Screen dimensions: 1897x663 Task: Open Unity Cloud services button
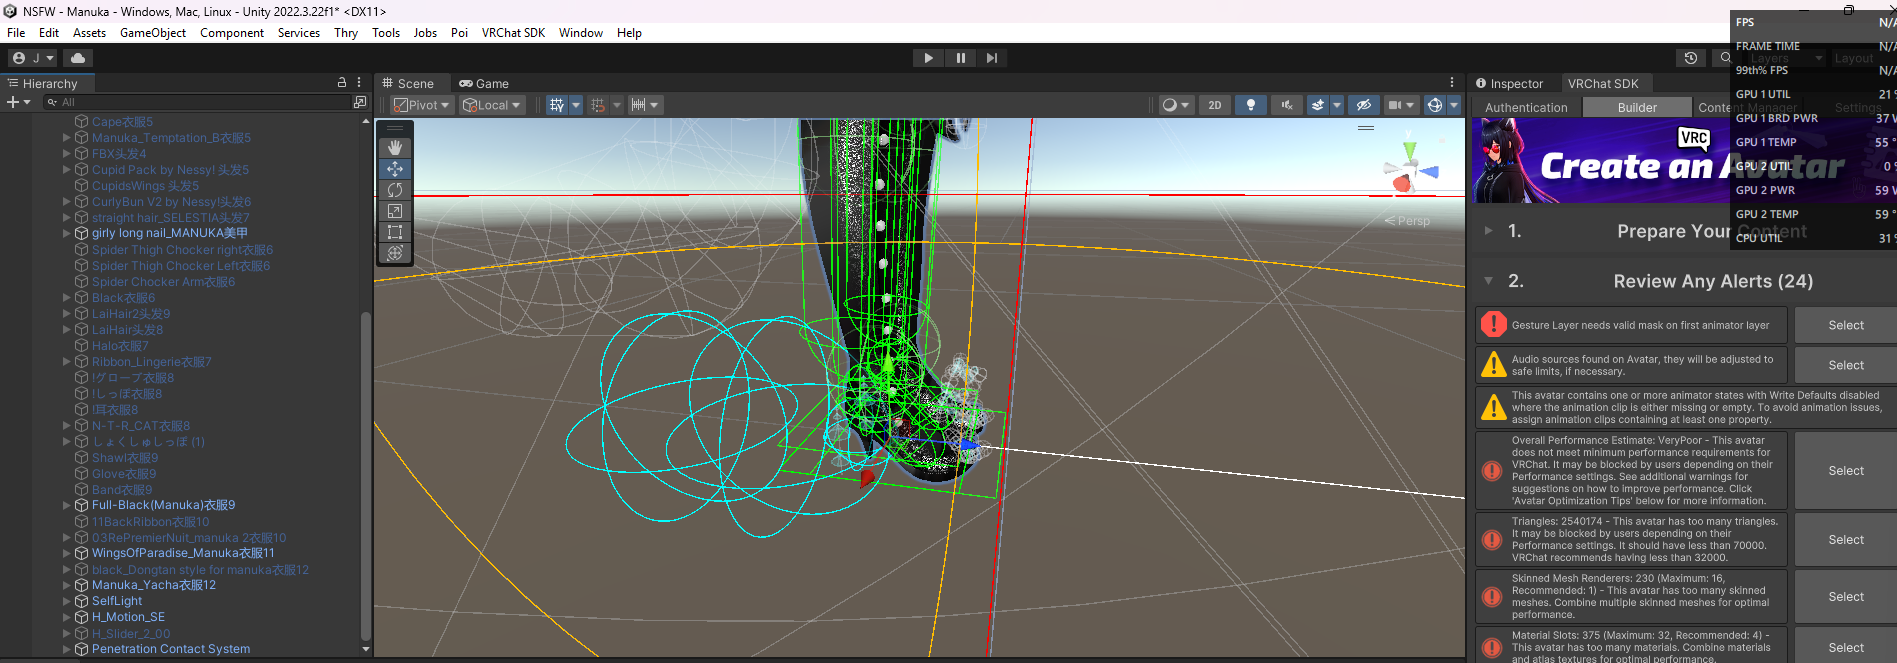pos(78,58)
